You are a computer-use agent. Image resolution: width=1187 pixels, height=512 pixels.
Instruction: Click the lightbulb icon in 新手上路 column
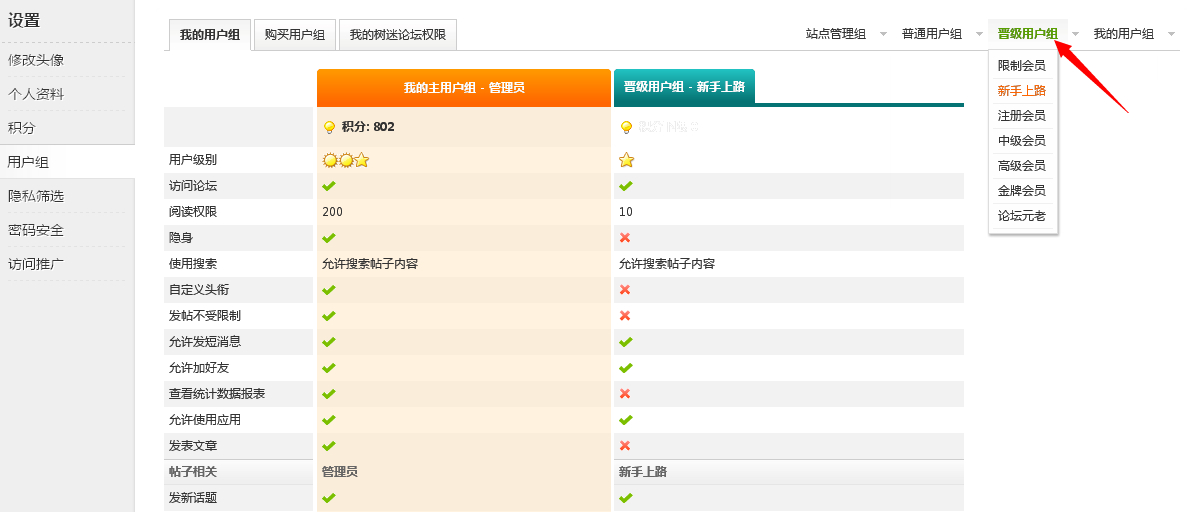(x=626, y=127)
